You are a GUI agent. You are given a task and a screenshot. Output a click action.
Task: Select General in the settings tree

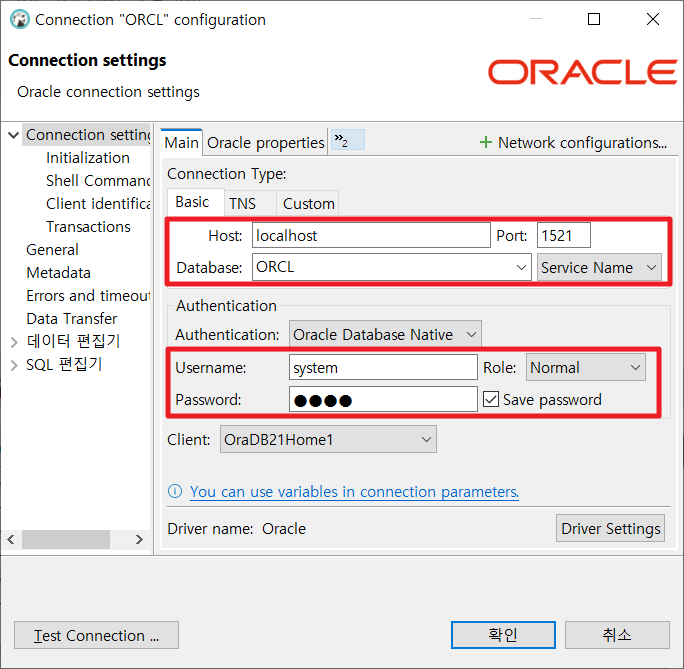tap(52, 249)
